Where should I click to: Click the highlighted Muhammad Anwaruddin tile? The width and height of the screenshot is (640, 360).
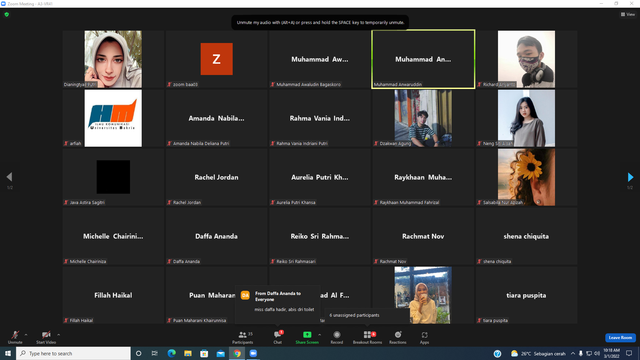423,59
